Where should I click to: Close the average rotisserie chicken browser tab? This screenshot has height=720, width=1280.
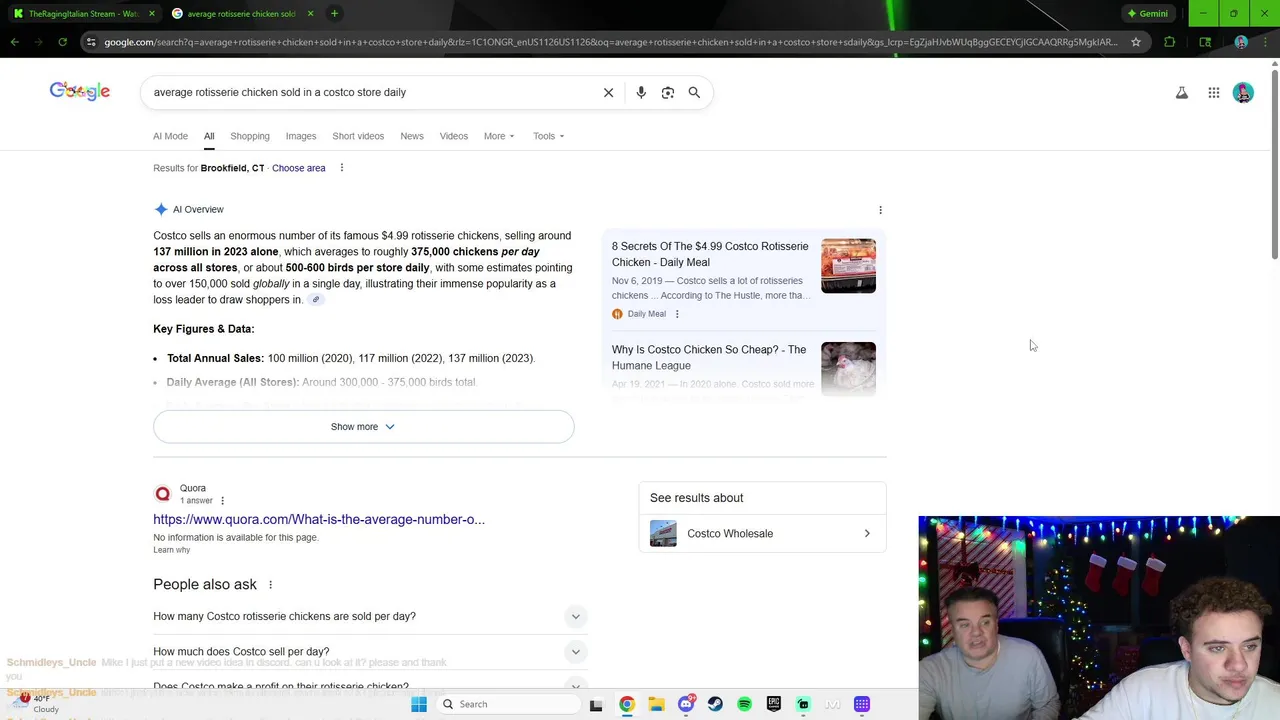point(310,14)
